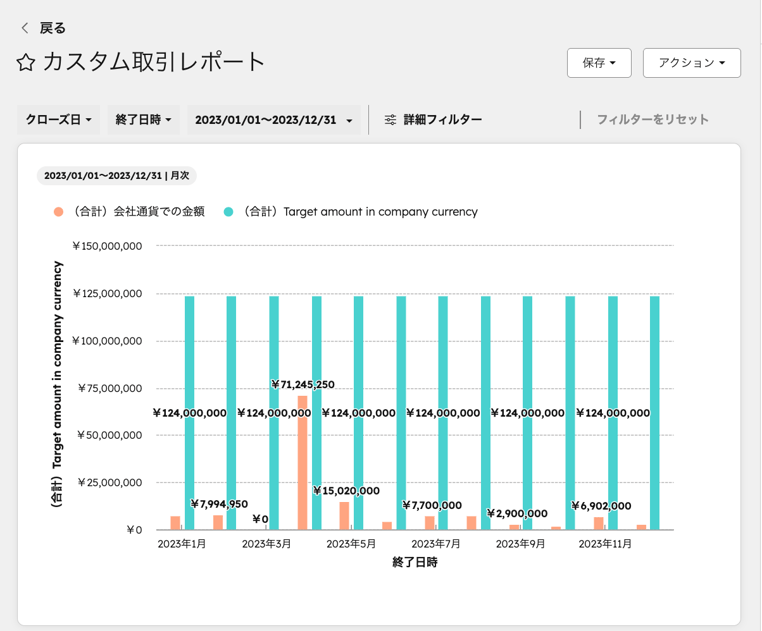Open the 保存 dropdown button
Viewport: 762px width, 631px height.
(599, 63)
